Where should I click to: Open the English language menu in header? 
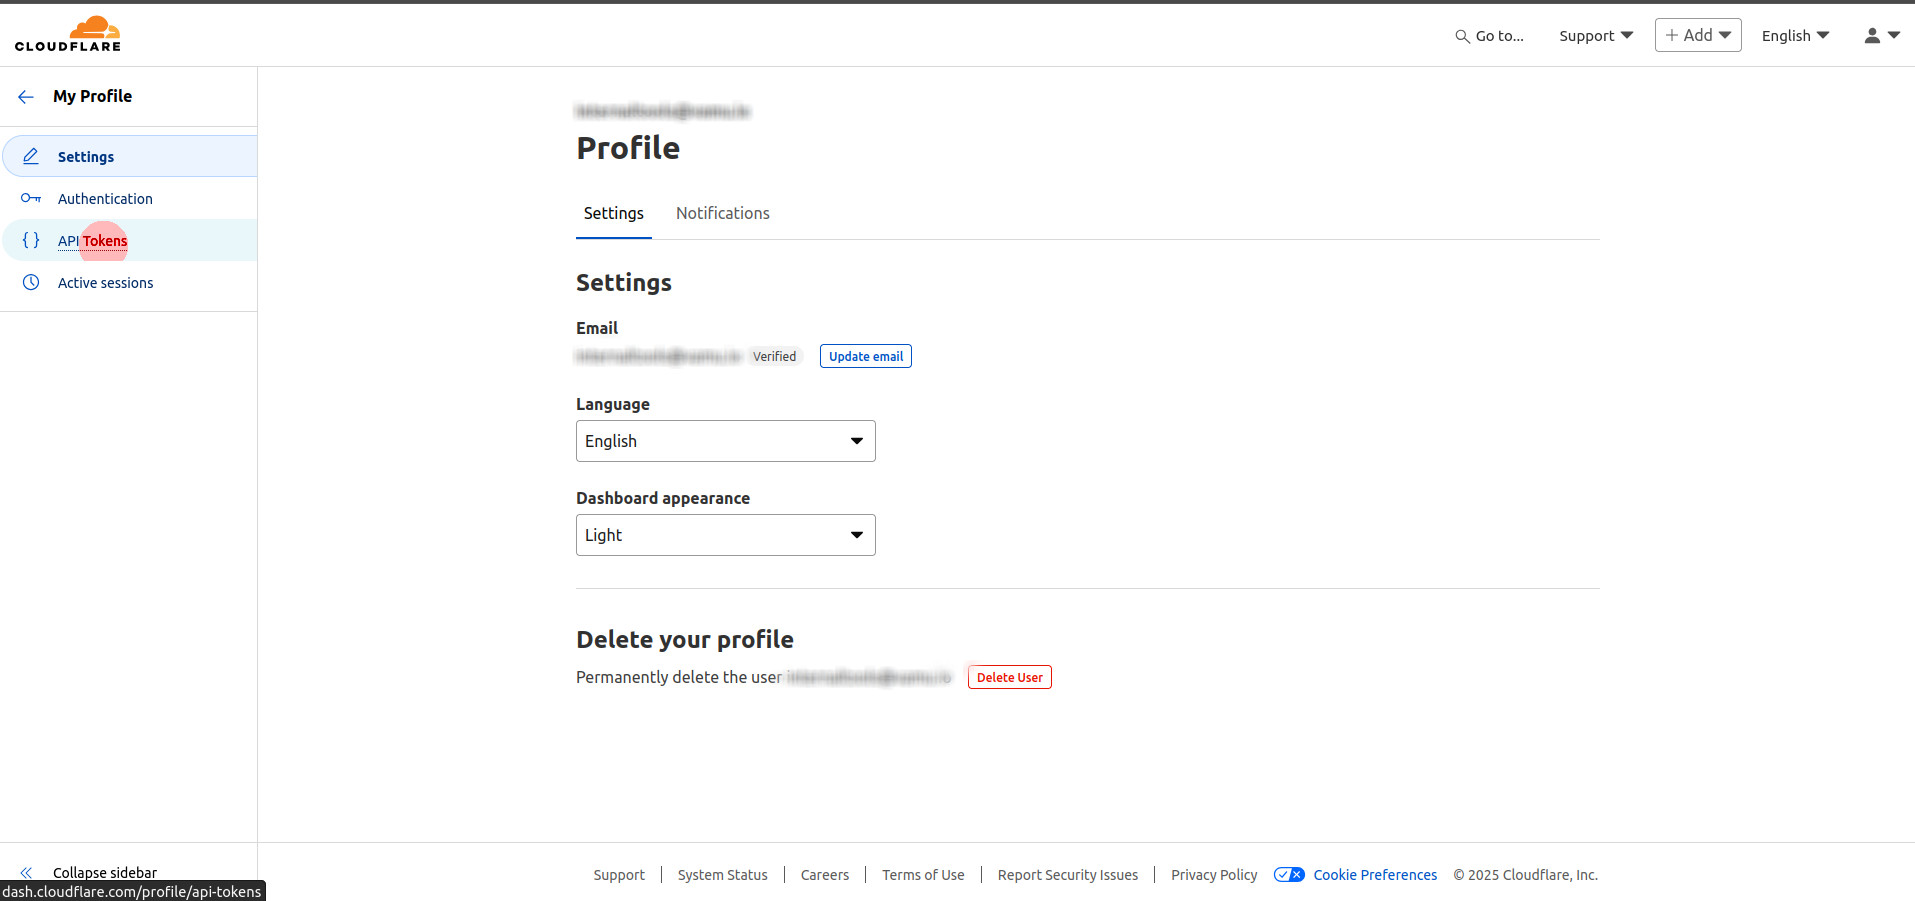(x=1795, y=36)
